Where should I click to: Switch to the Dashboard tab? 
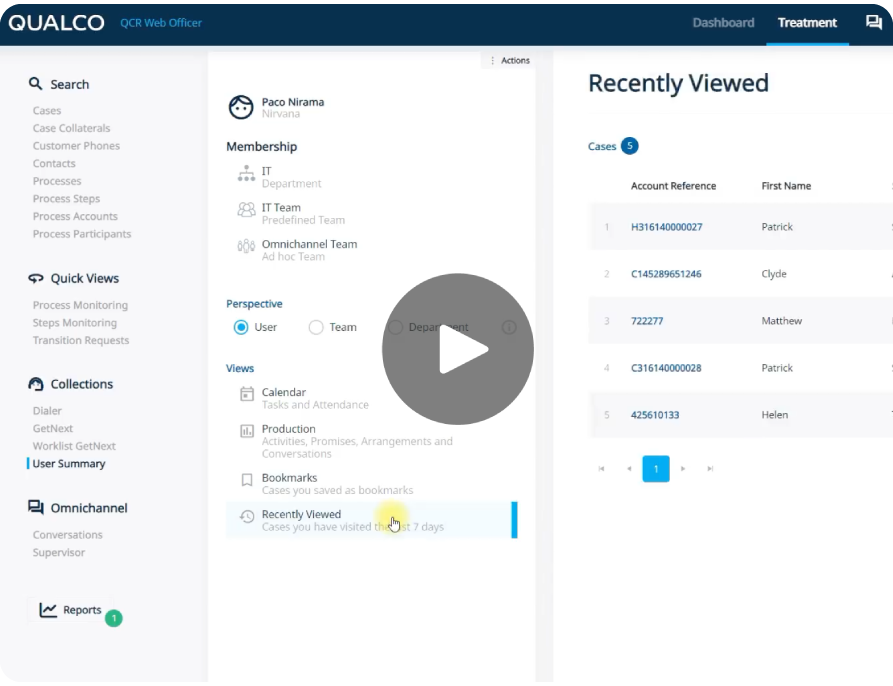coord(723,22)
